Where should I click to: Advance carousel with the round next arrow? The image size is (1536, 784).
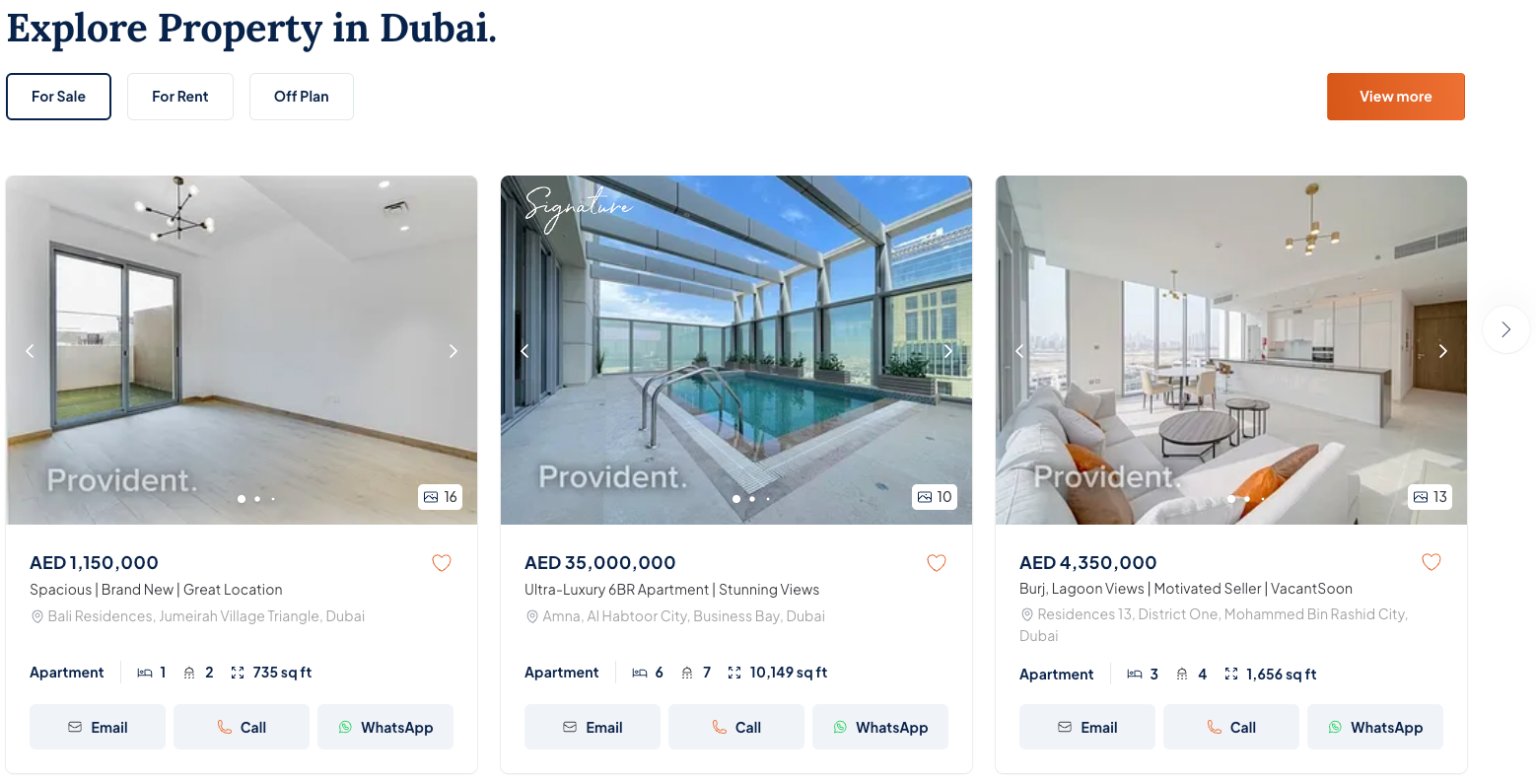(1506, 329)
